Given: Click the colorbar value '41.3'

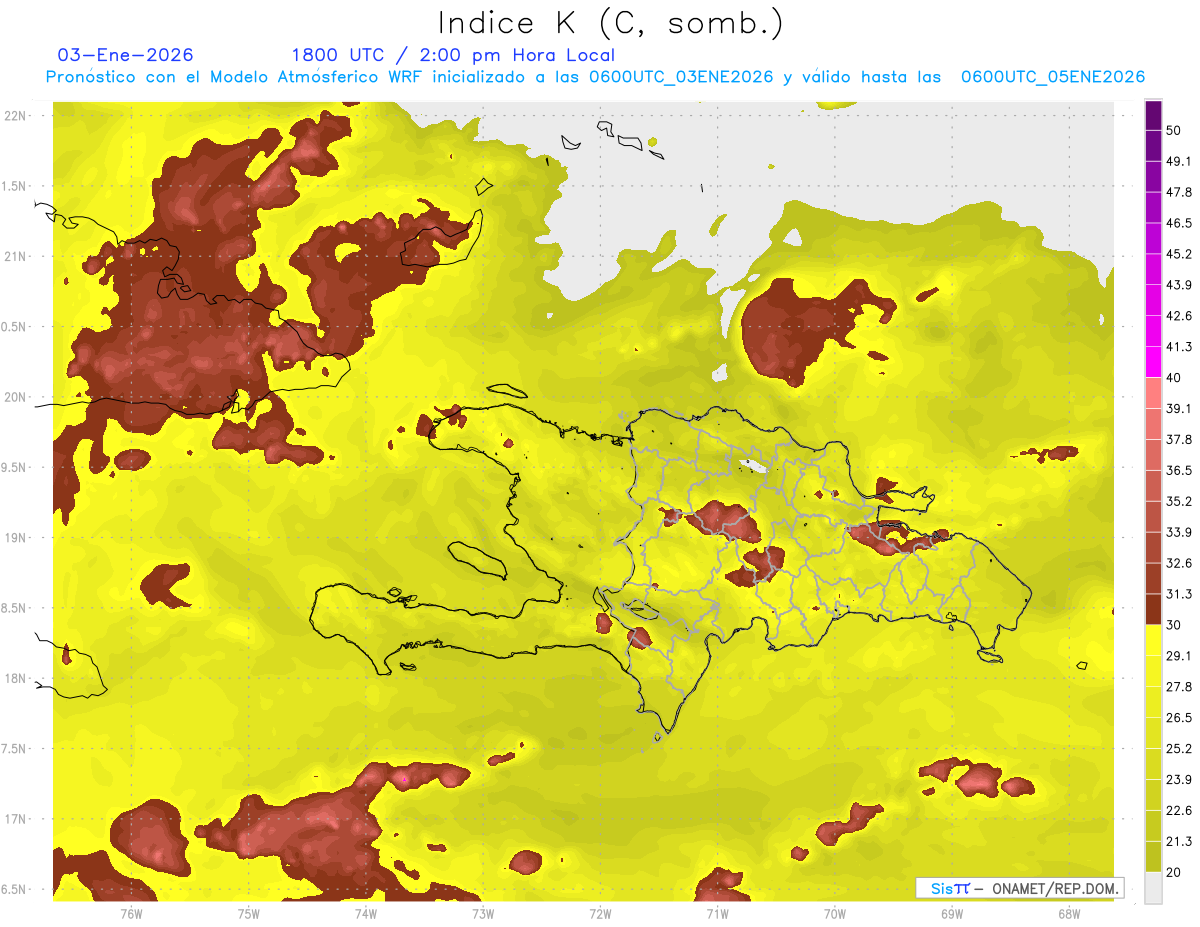Looking at the screenshot, I should (x=1179, y=347).
